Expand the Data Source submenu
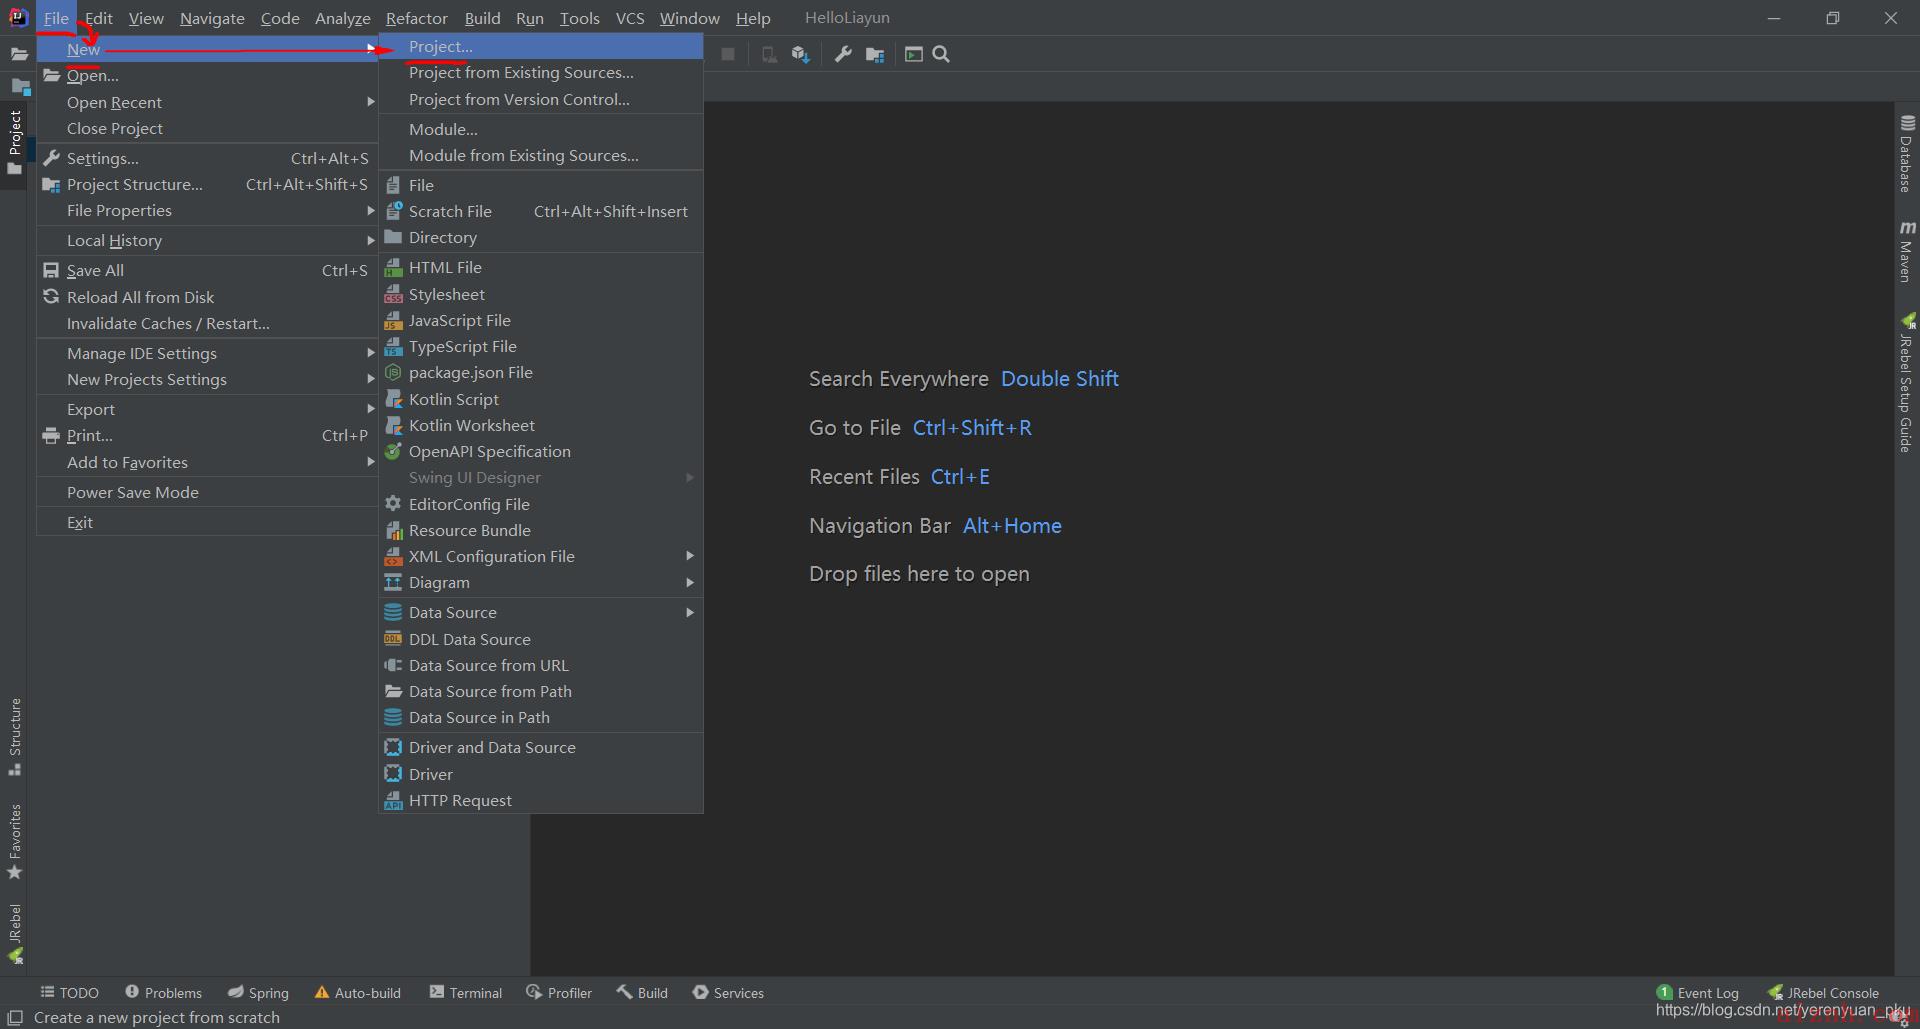The height and width of the screenshot is (1029, 1920). tap(541, 612)
